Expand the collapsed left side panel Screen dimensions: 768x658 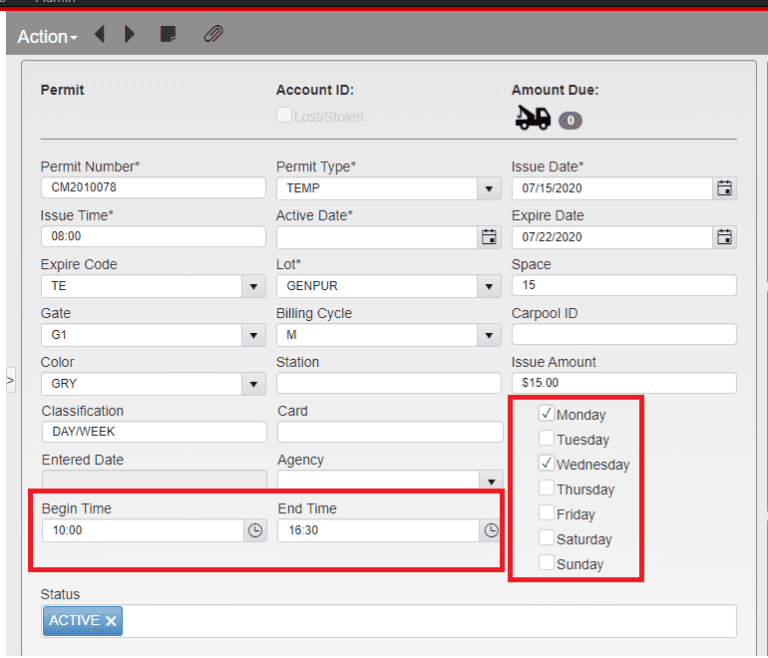pos(10,380)
